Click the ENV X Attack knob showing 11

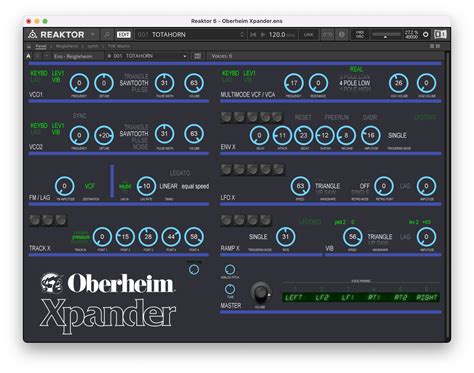282,136
